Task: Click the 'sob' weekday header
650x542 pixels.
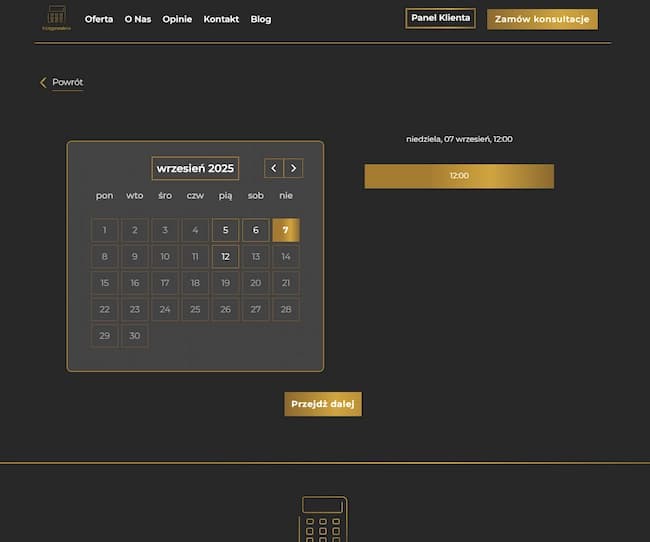Action: tap(256, 196)
